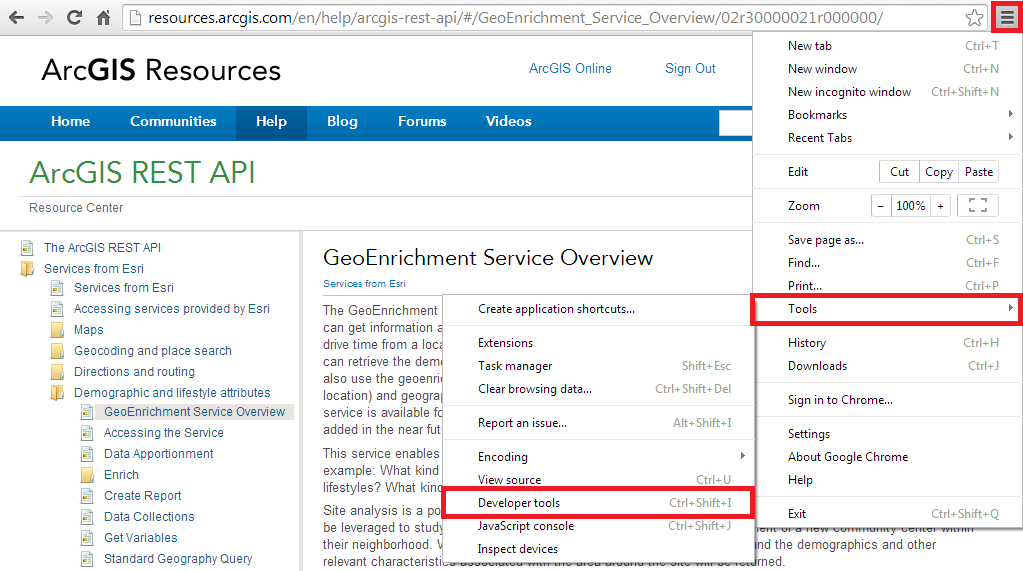Increase zoom with the plus button
Viewport: 1023px width, 571px height.
coord(941,206)
